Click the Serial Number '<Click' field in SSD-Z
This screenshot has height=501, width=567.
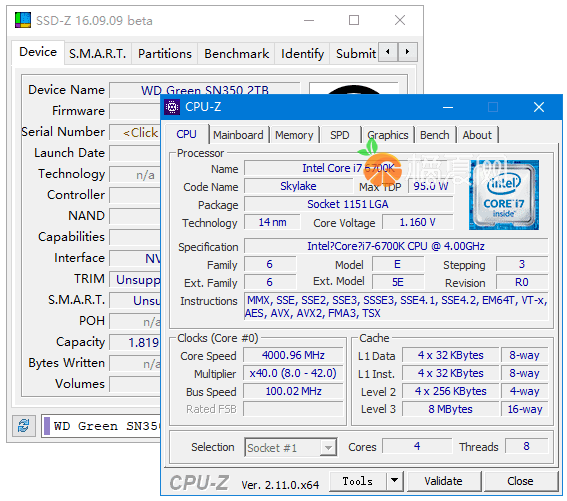[x=135, y=133]
